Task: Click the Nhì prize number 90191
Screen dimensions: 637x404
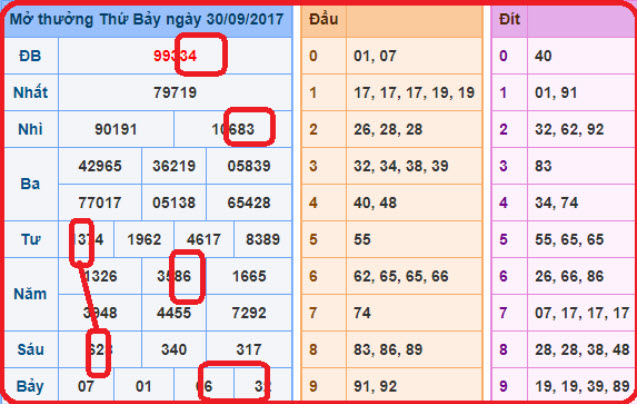Action: [x=116, y=129]
